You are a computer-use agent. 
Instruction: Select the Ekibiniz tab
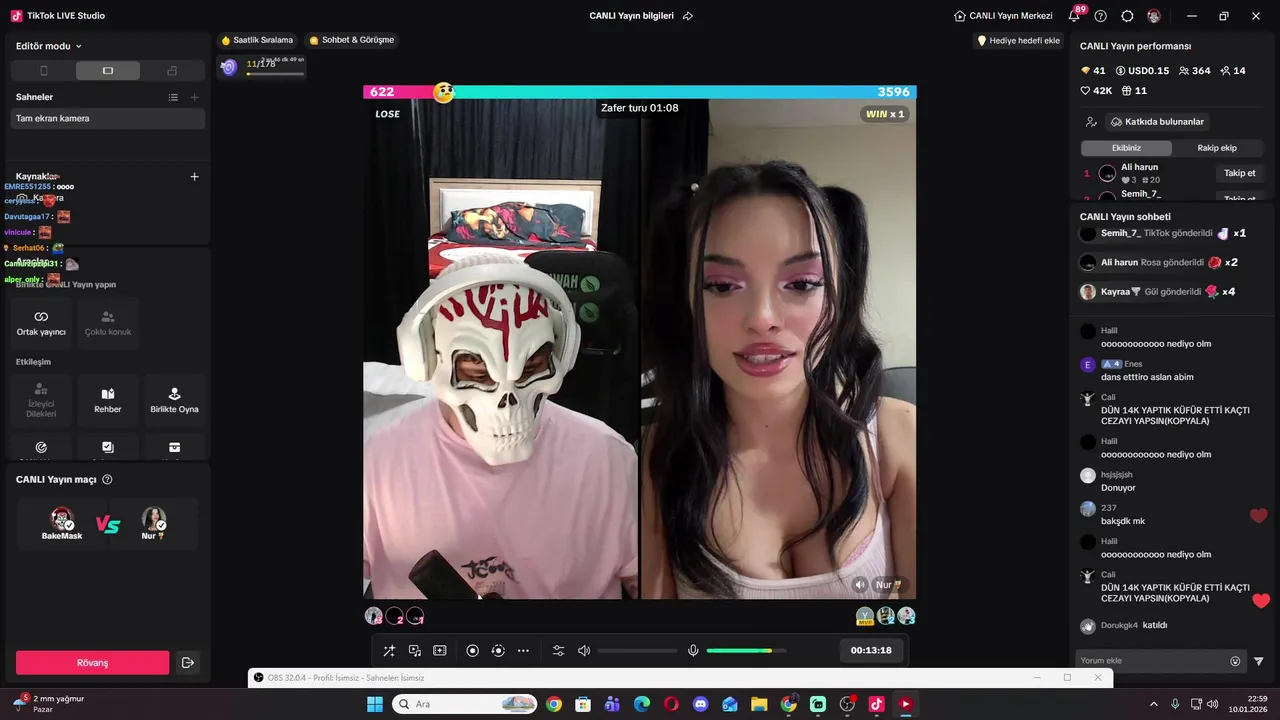(1126, 148)
